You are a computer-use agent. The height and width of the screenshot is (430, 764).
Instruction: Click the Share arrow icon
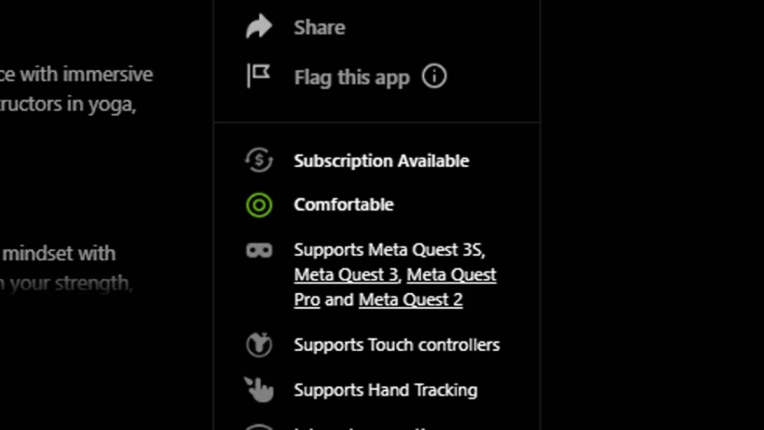tap(259, 27)
